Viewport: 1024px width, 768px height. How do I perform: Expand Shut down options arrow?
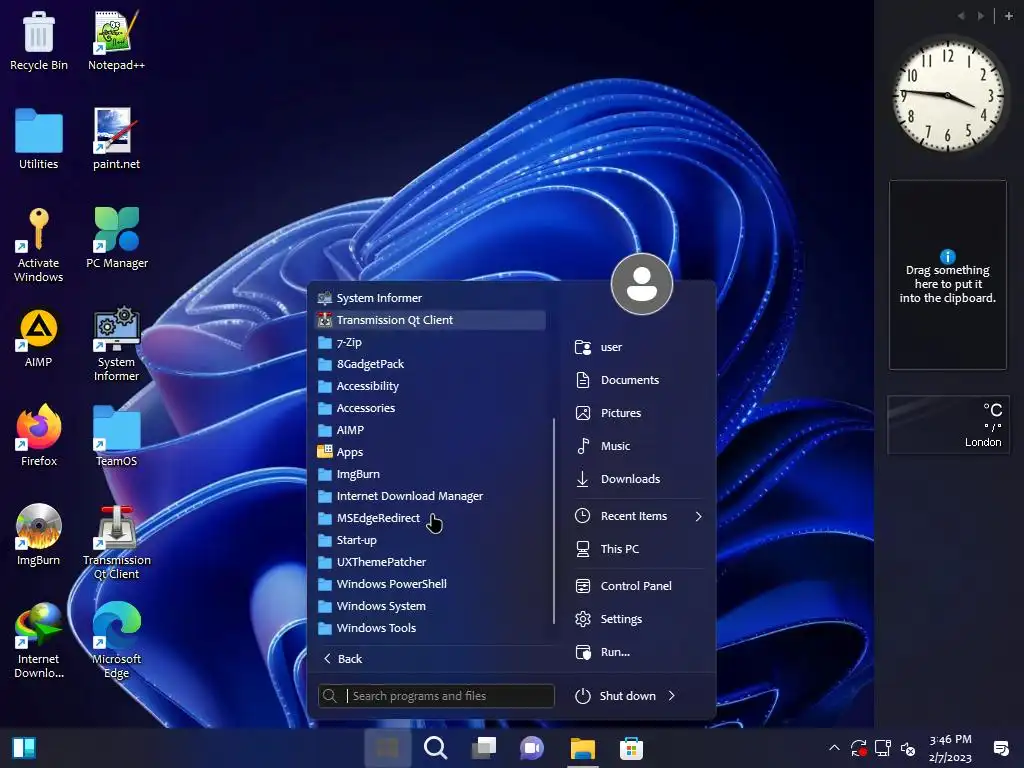tap(671, 696)
